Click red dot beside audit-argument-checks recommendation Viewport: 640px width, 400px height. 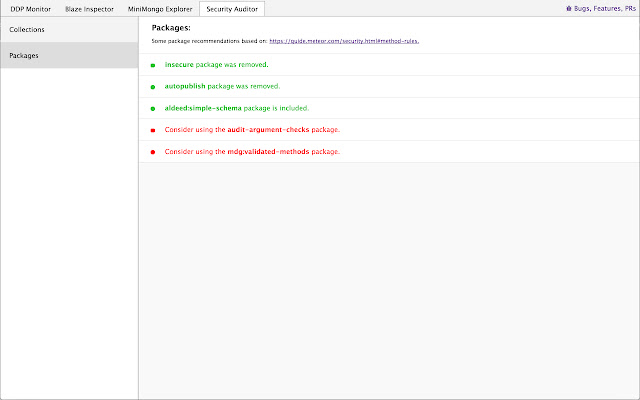153,130
